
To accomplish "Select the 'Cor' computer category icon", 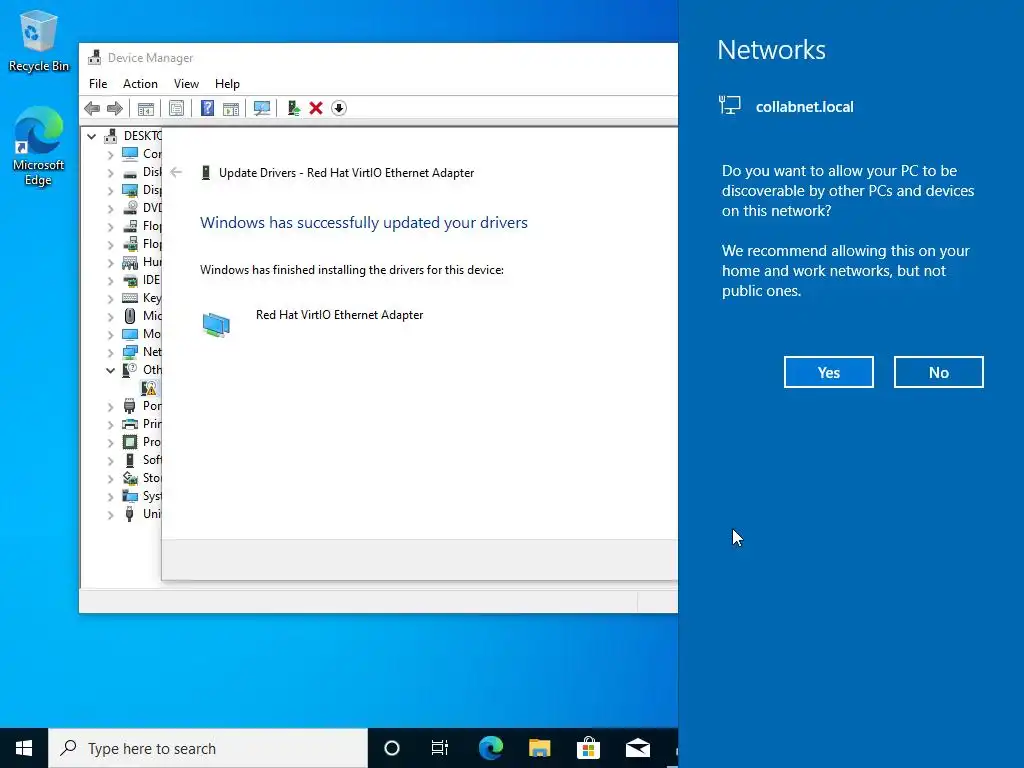I will [130, 154].
